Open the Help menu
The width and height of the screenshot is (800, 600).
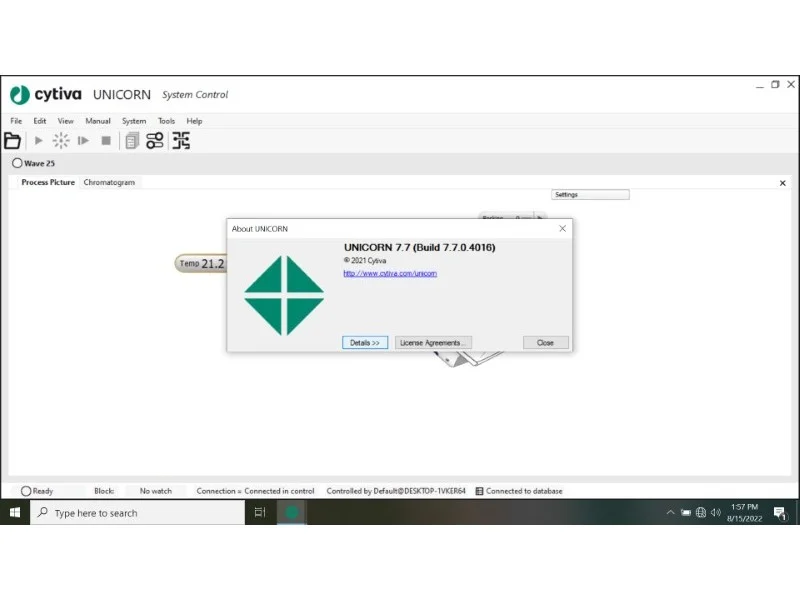[x=194, y=121]
